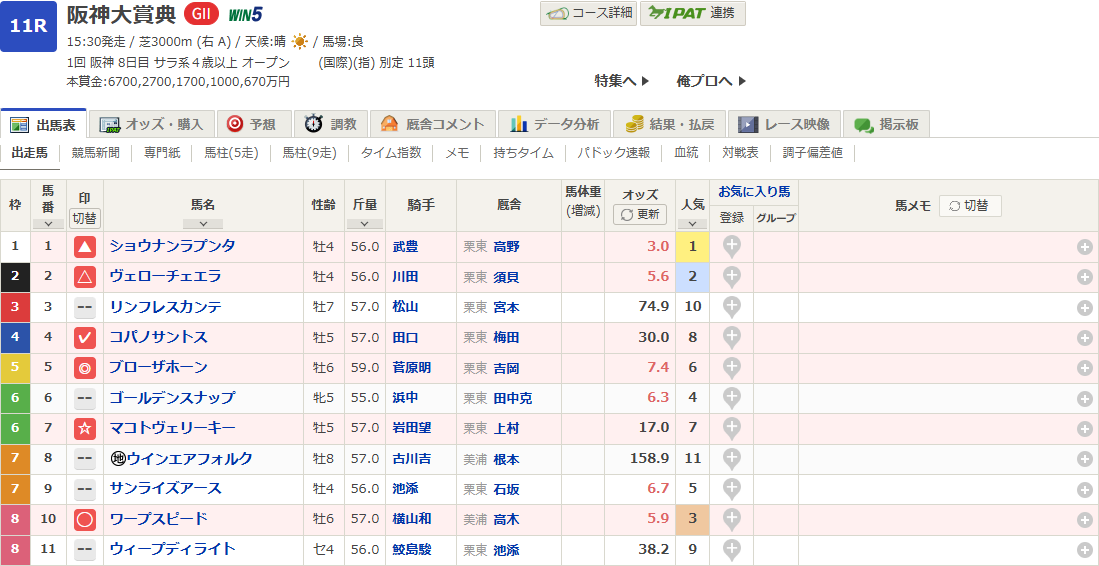
Task: Toggle the 馬メモ 切替 button
Action: pyautogui.click(x=969, y=205)
